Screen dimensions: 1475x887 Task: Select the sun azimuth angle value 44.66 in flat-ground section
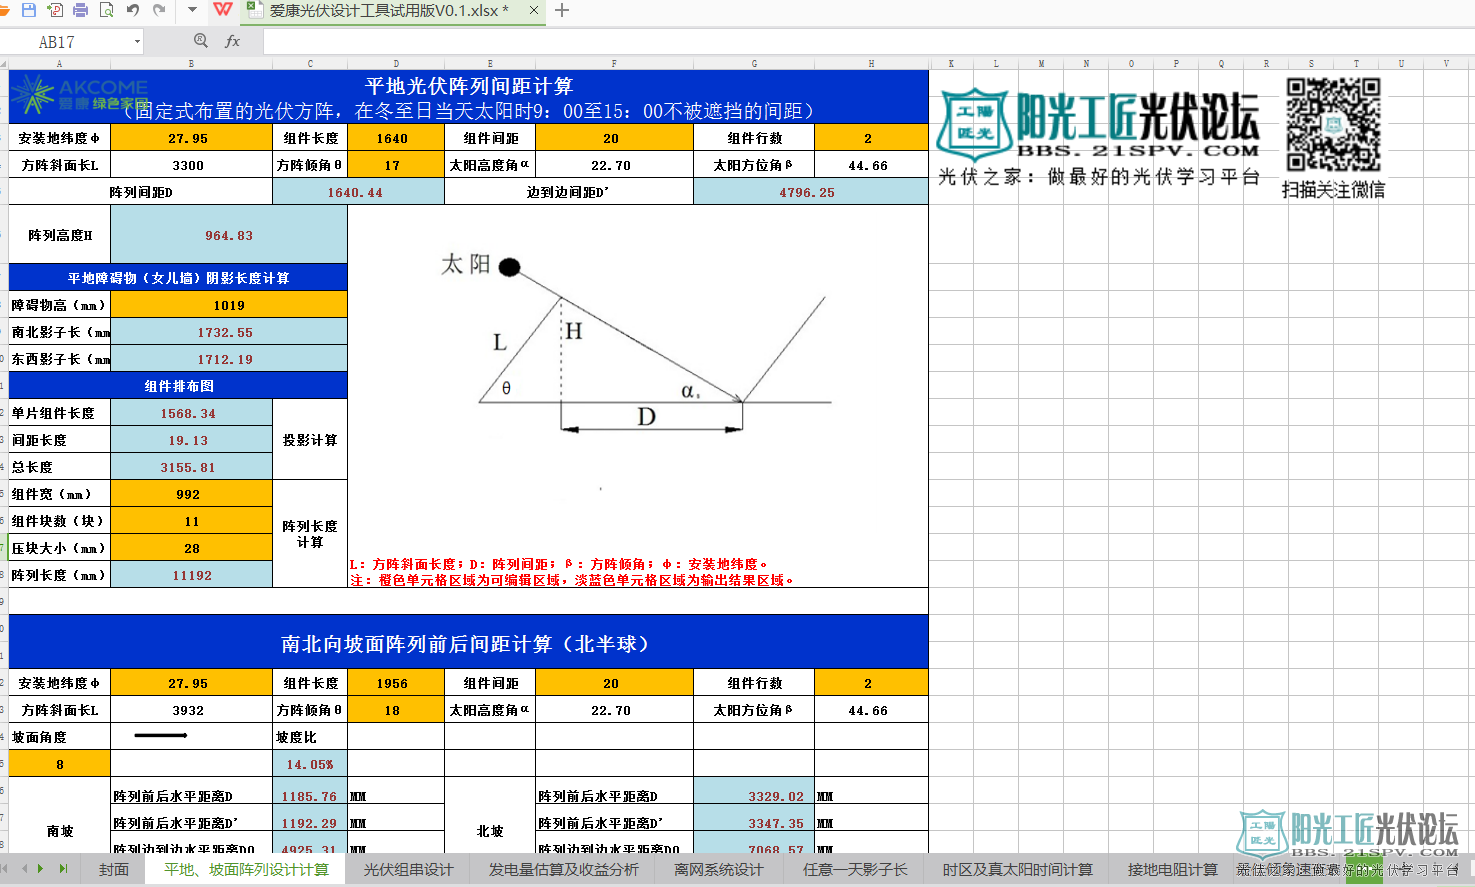pyautogui.click(x=871, y=165)
